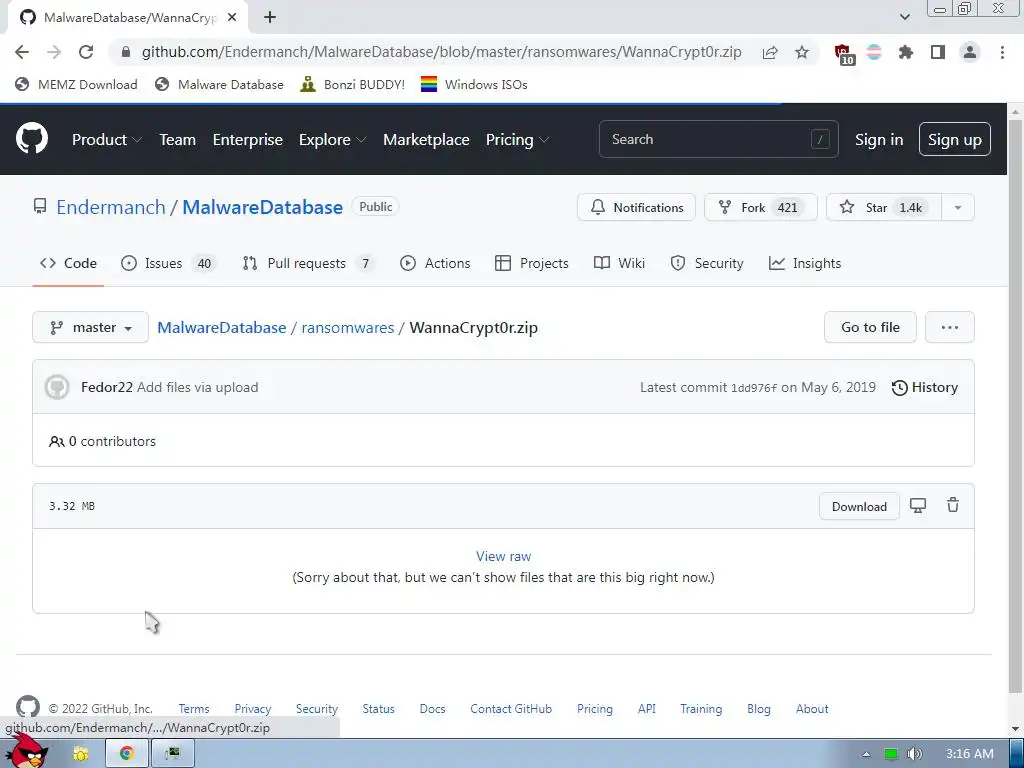Expand the Product dropdown menu
The height and width of the screenshot is (768, 1024).
click(x=107, y=139)
